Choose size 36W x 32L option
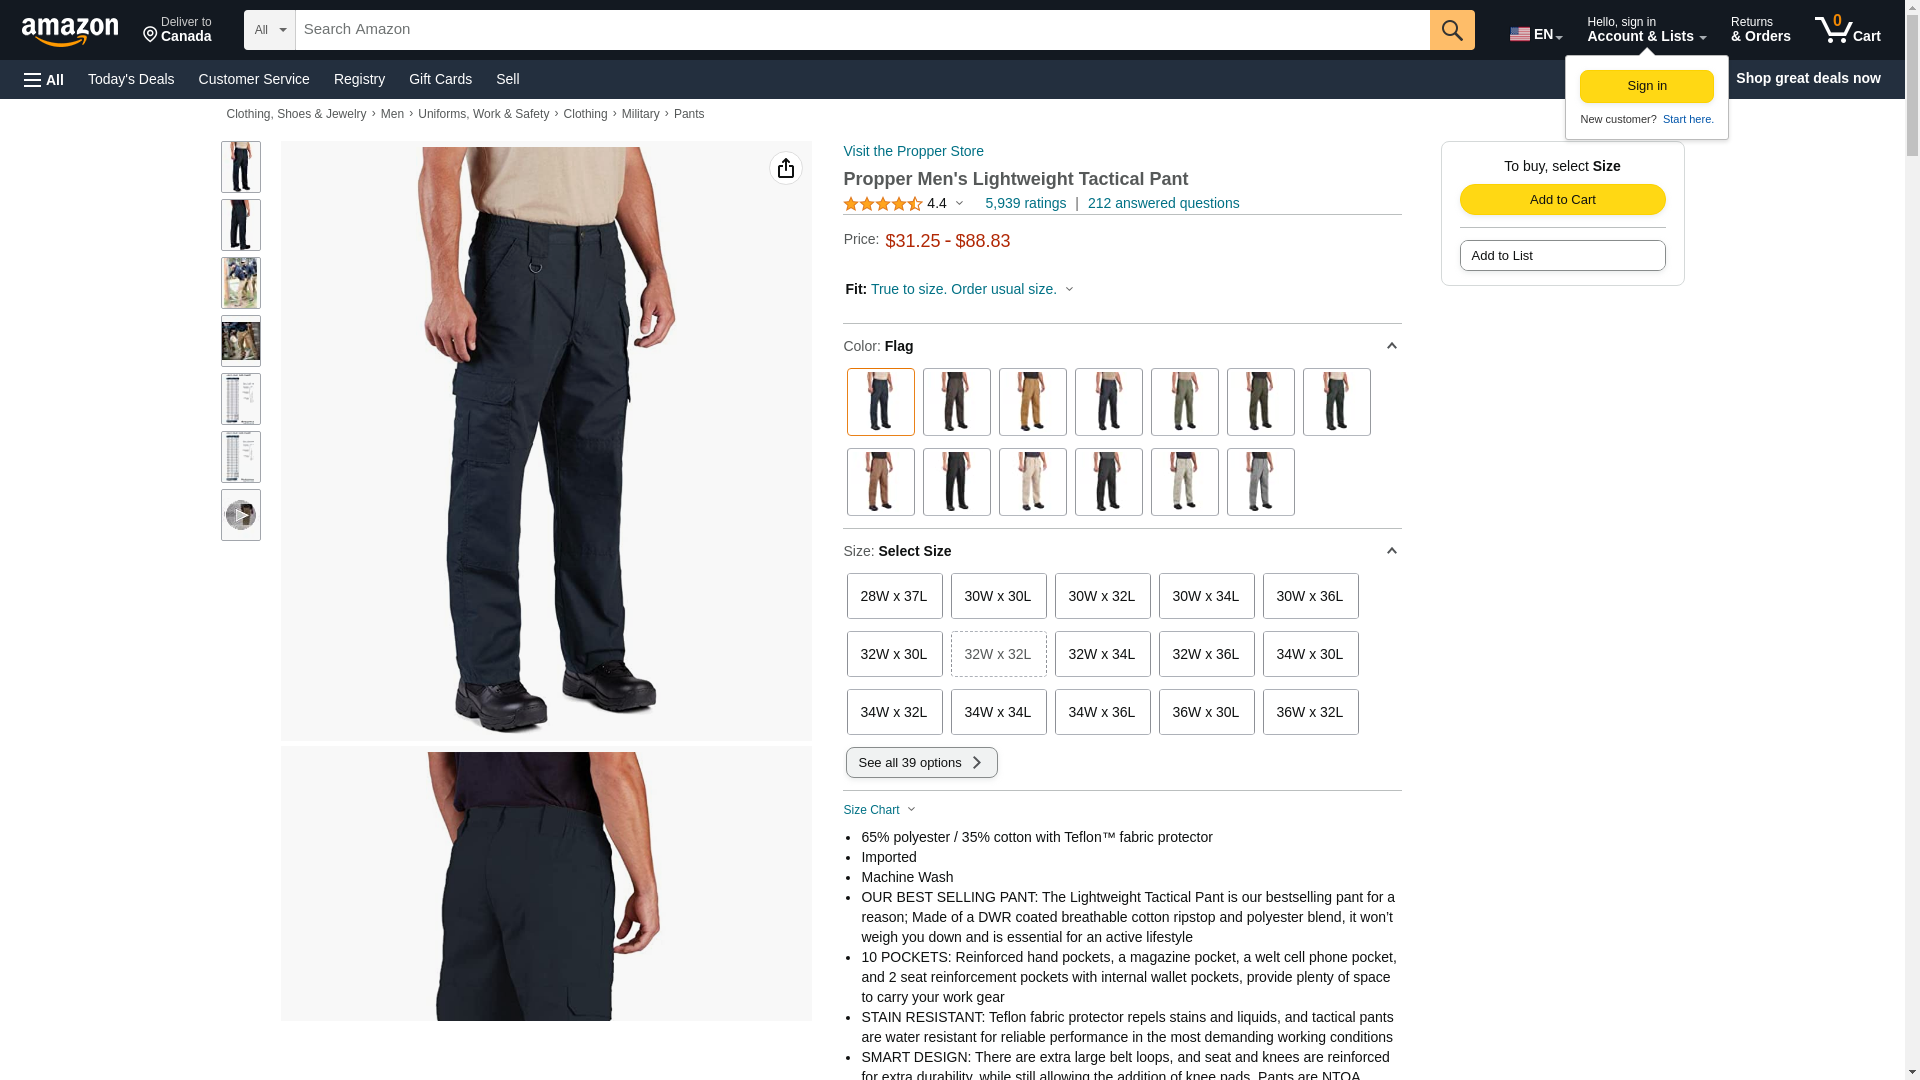 click(1310, 712)
